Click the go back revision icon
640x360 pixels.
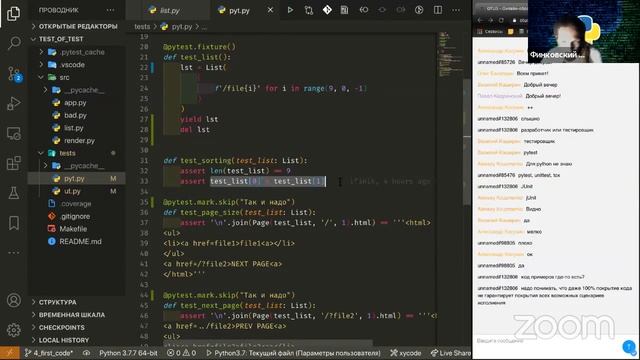(x=363, y=10)
